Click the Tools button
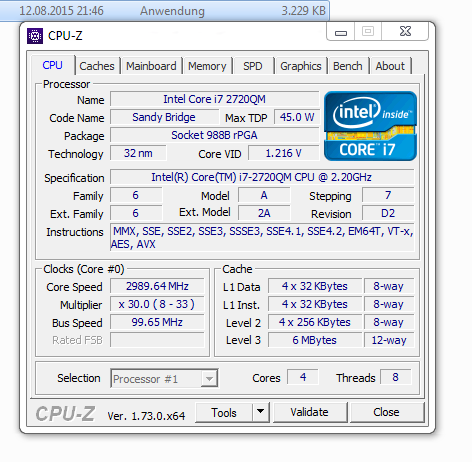 coord(224,412)
